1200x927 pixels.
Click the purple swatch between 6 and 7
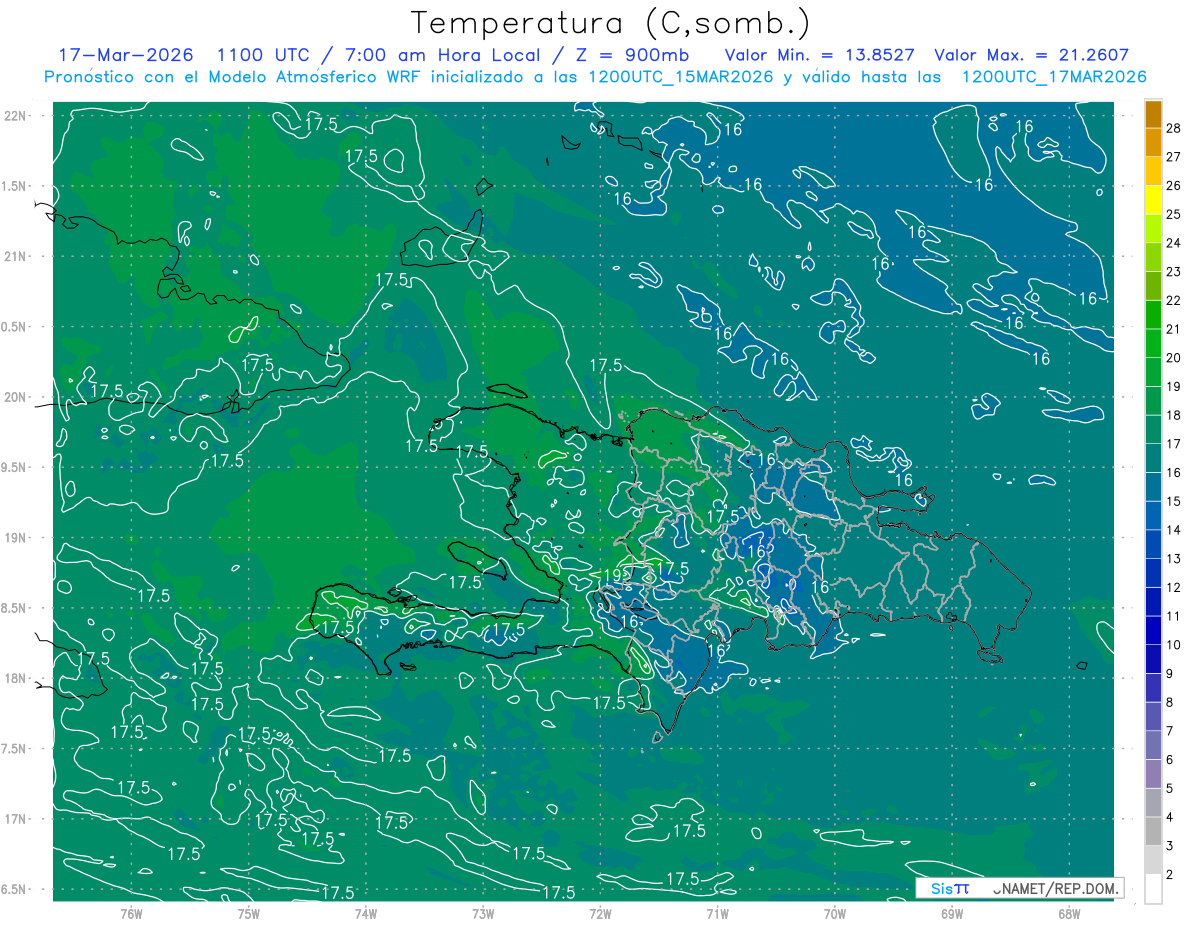point(1153,745)
